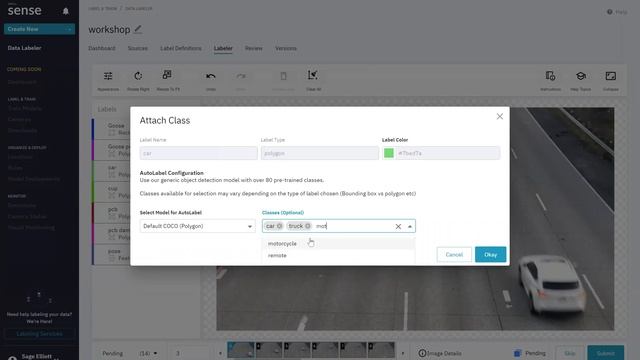
Task: Click the Create New button
Action: (x=39, y=29)
